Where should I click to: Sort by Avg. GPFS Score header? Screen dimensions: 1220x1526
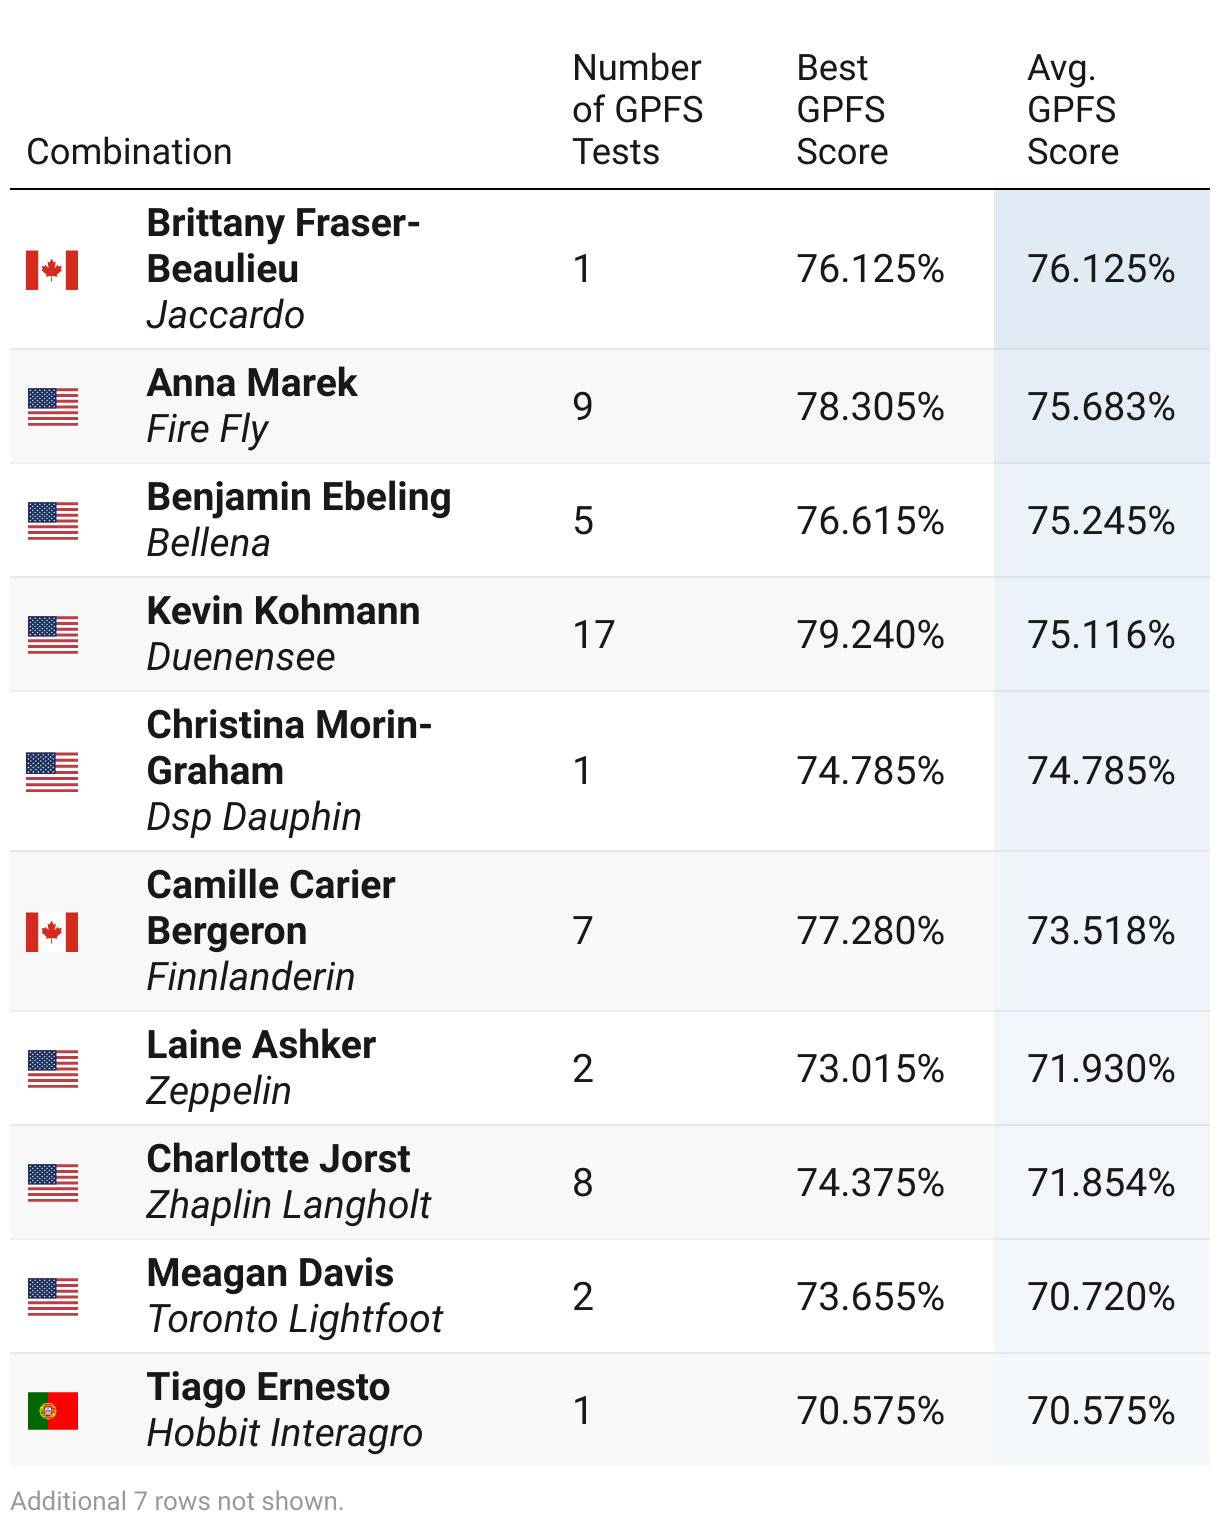click(1073, 110)
